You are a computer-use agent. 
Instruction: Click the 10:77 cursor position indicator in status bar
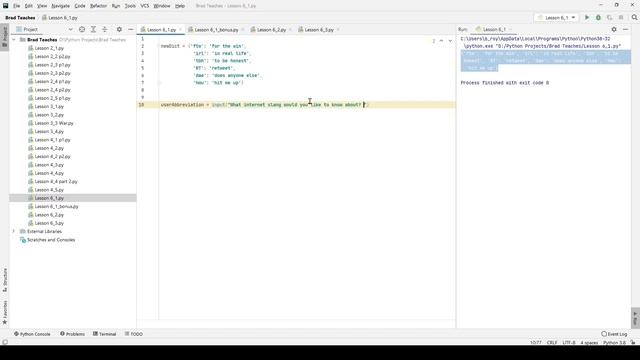coord(536,342)
